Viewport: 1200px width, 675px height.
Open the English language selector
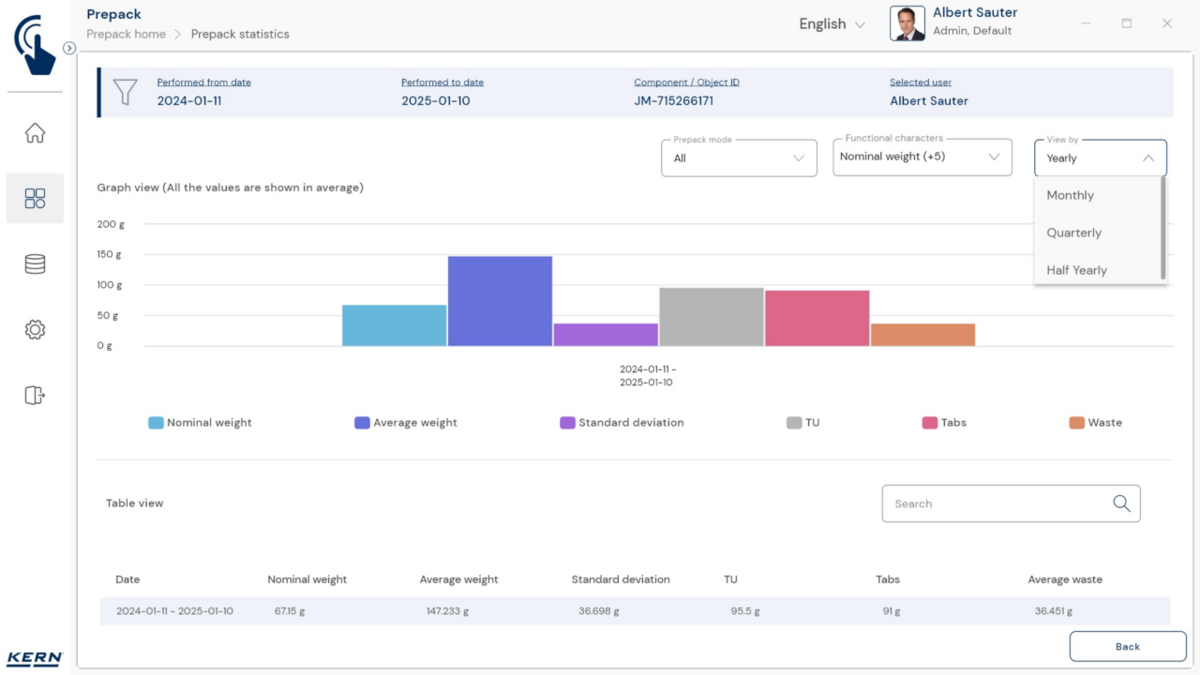coord(831,24)
